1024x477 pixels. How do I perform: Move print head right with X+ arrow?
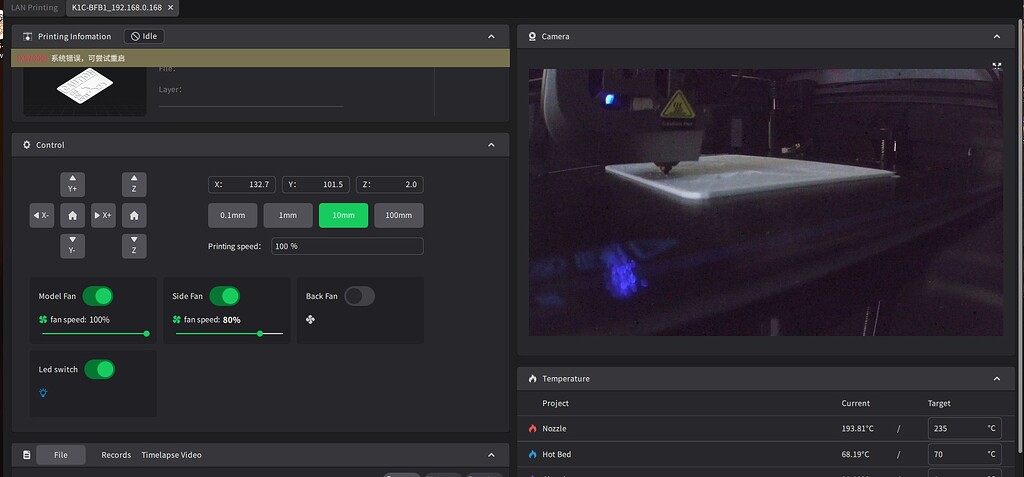point(103,215)
